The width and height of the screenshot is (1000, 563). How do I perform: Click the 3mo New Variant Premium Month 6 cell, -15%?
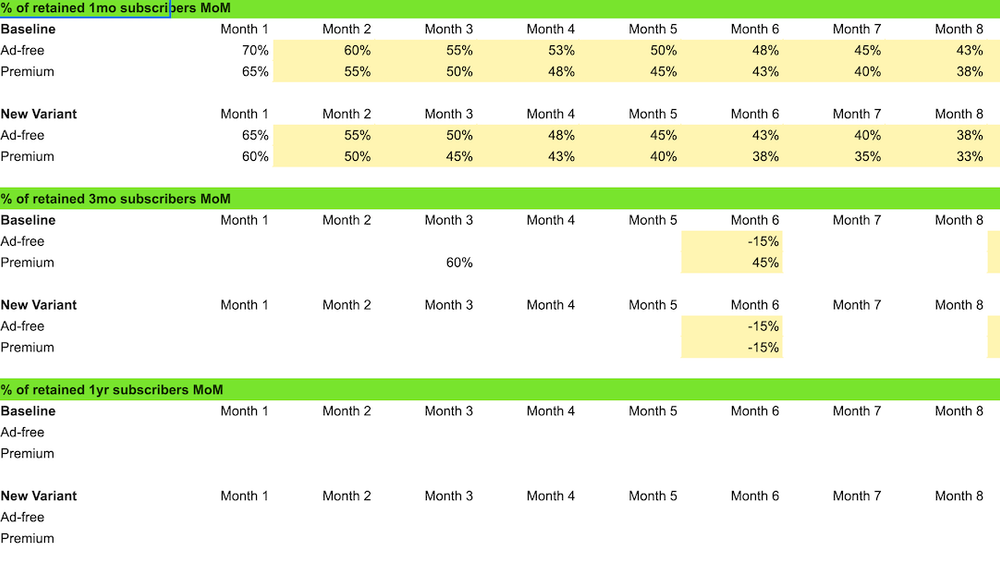pos(732,347)
